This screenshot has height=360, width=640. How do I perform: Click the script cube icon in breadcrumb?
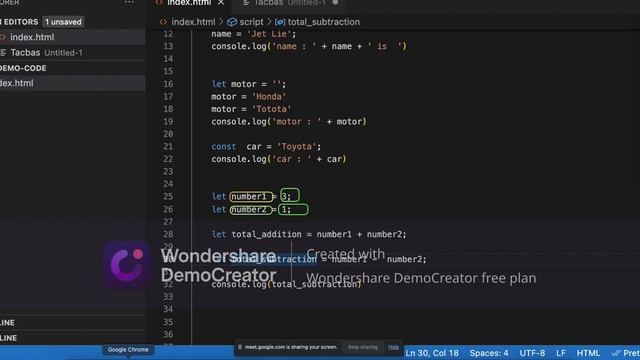pyautogui.click(x=232, y=22)
